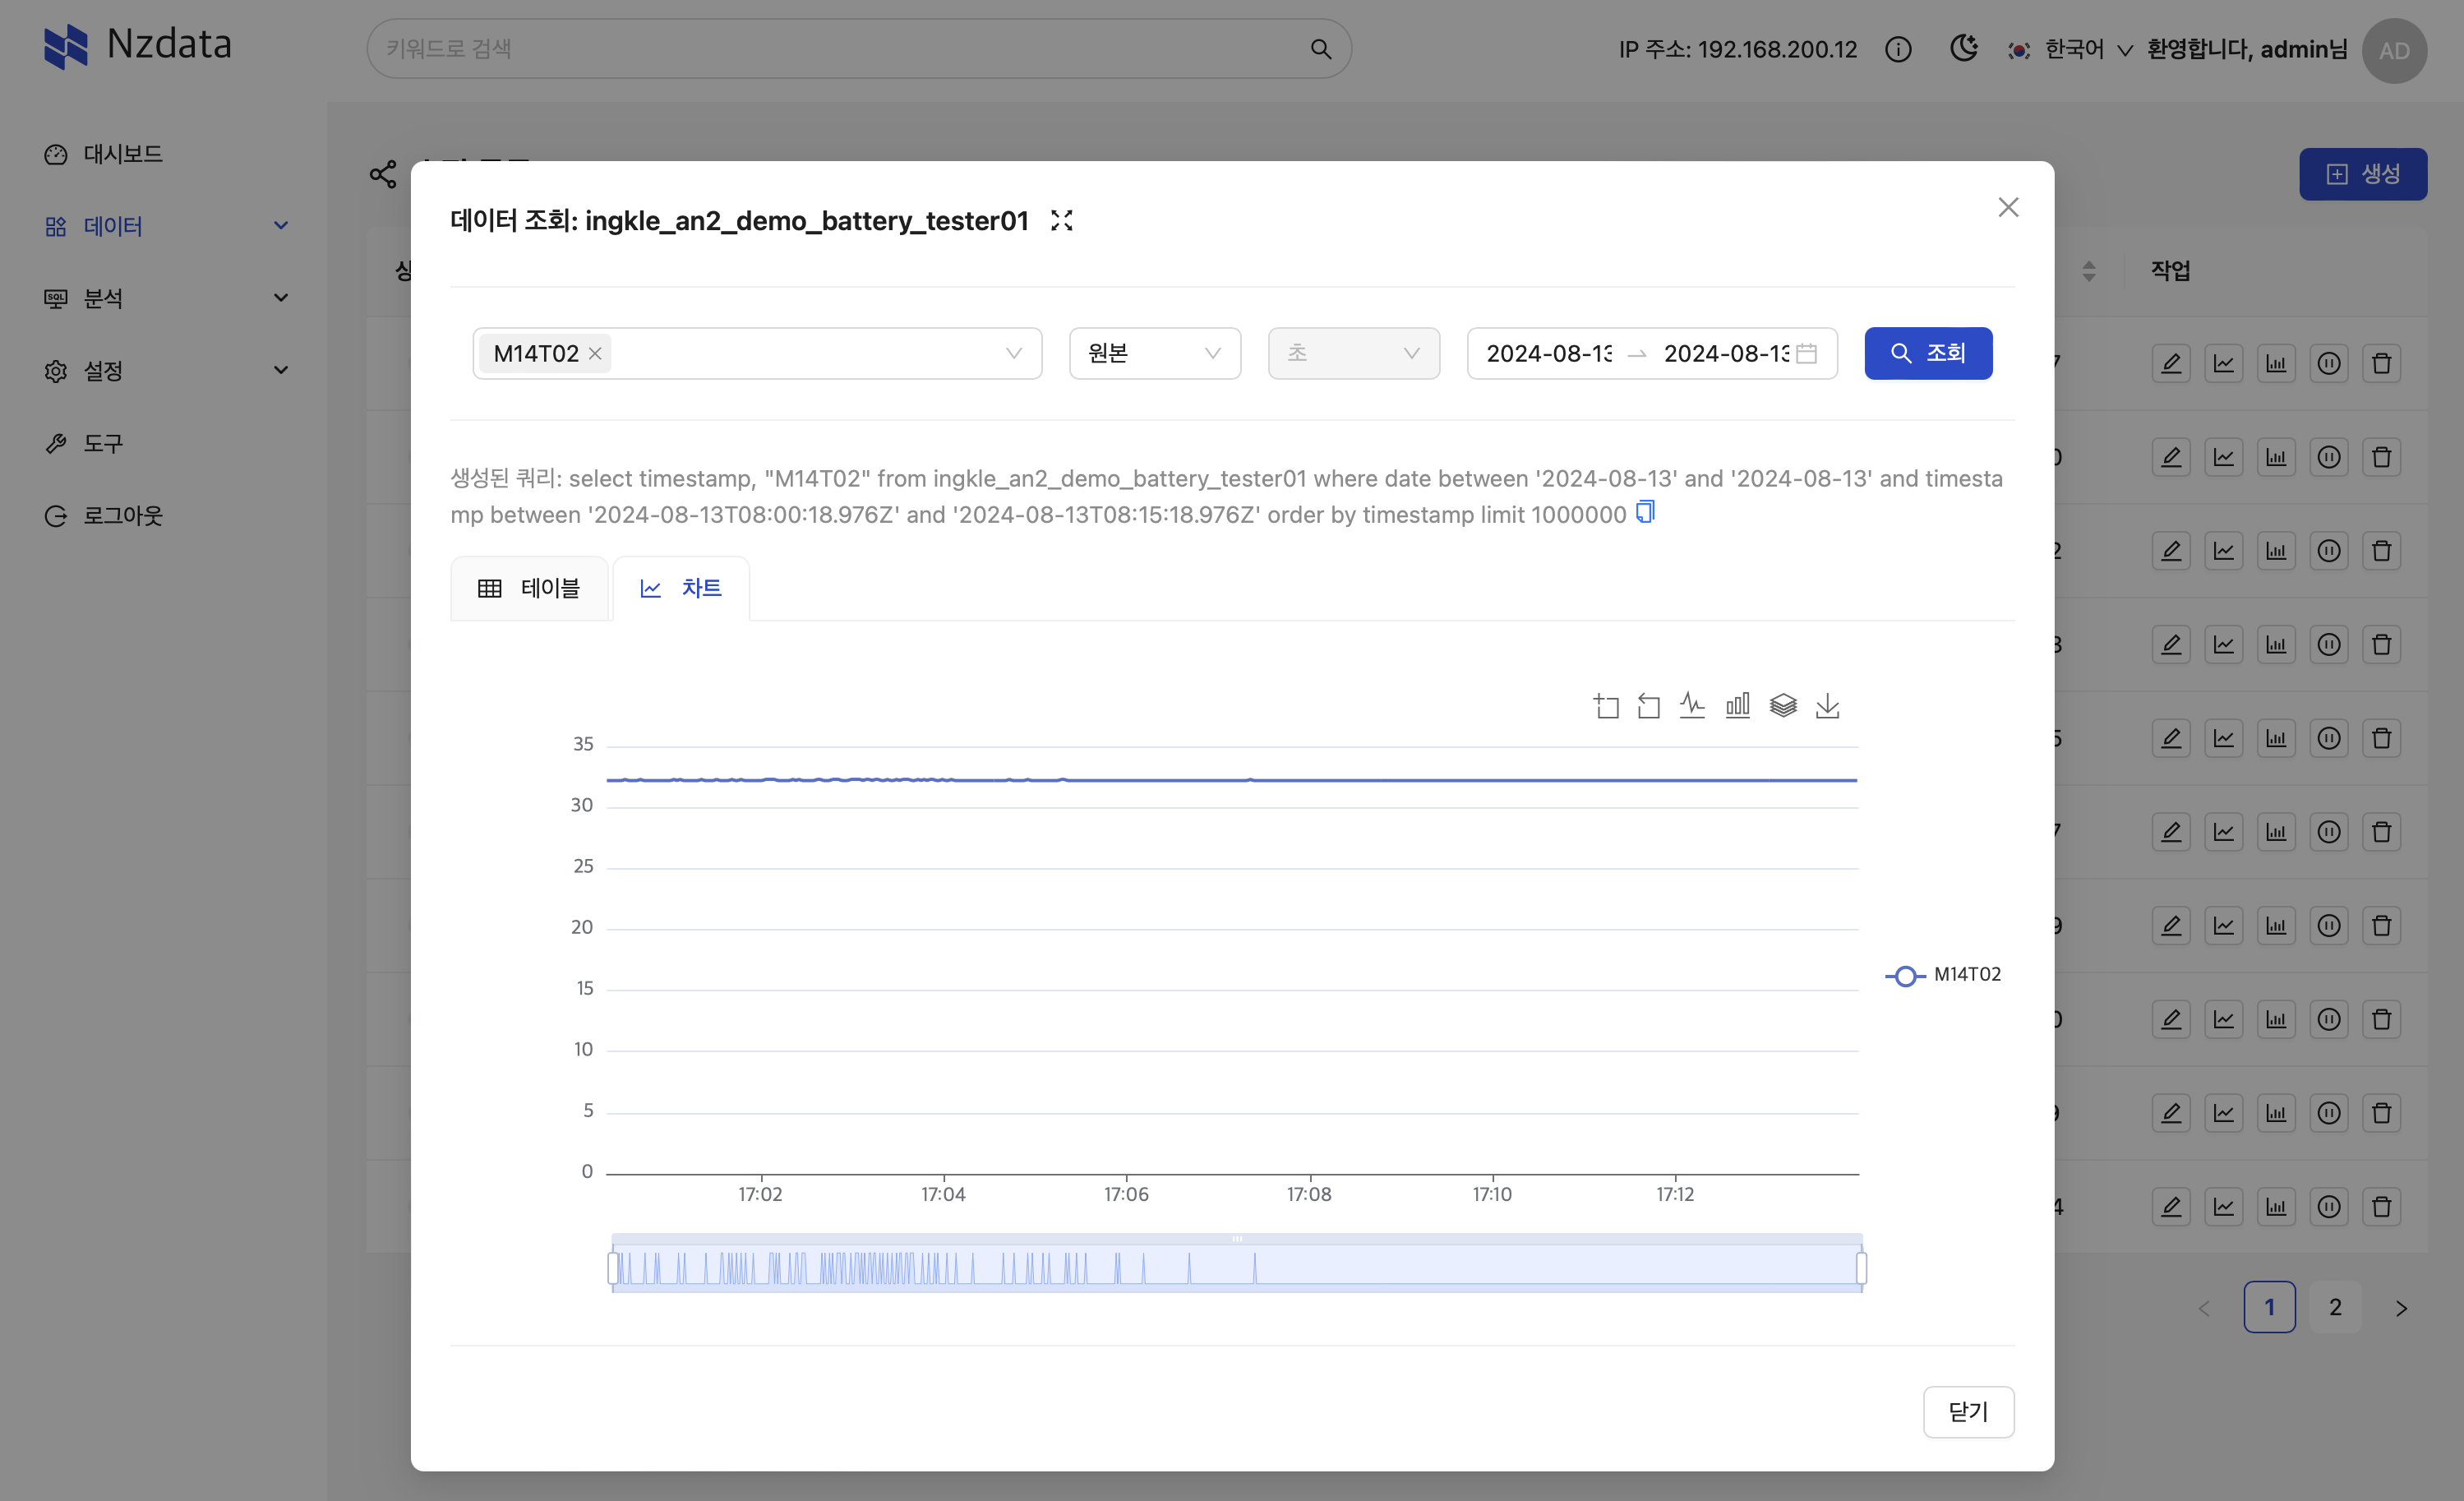Expand the 설정 sidebar chevron
This screenshot has width=2464, height=1501.
(x=281, y=370)
